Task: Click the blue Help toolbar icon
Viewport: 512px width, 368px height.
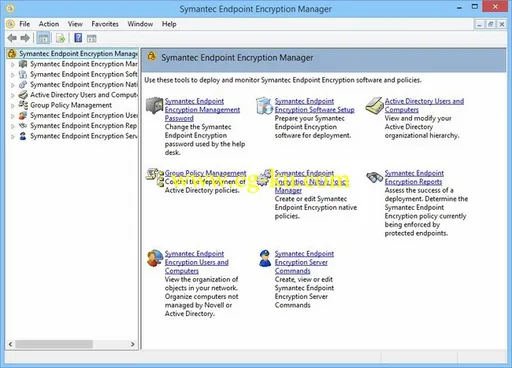Action: (x=78, y=38)
